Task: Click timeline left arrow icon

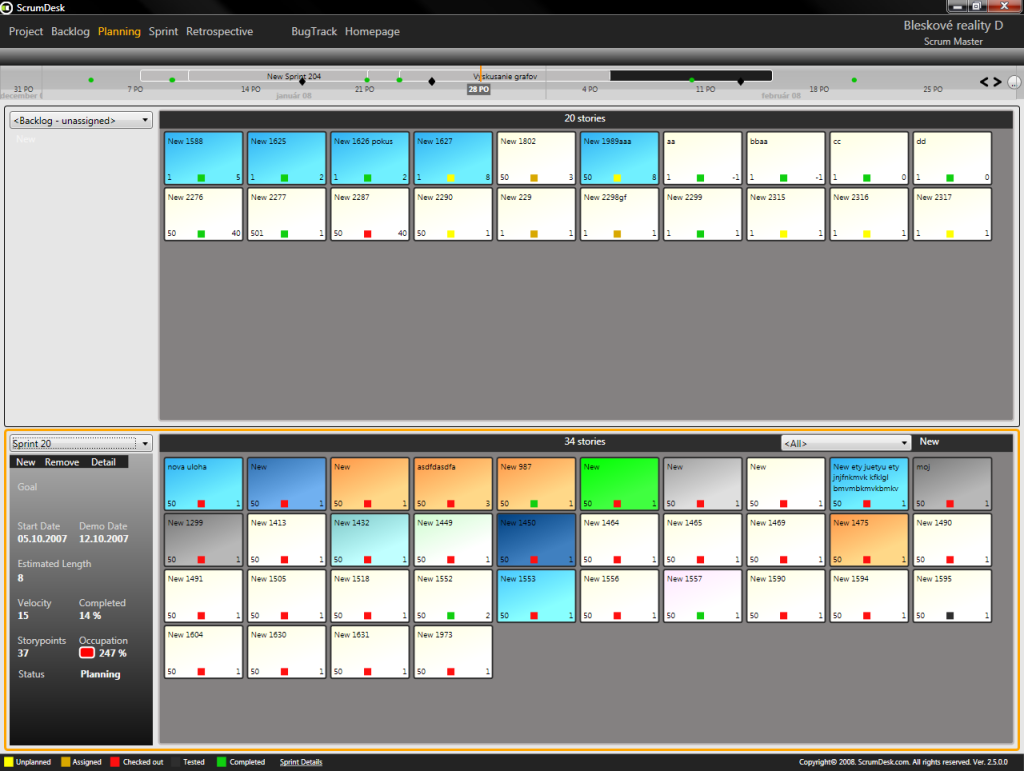Action: [984, 82]
